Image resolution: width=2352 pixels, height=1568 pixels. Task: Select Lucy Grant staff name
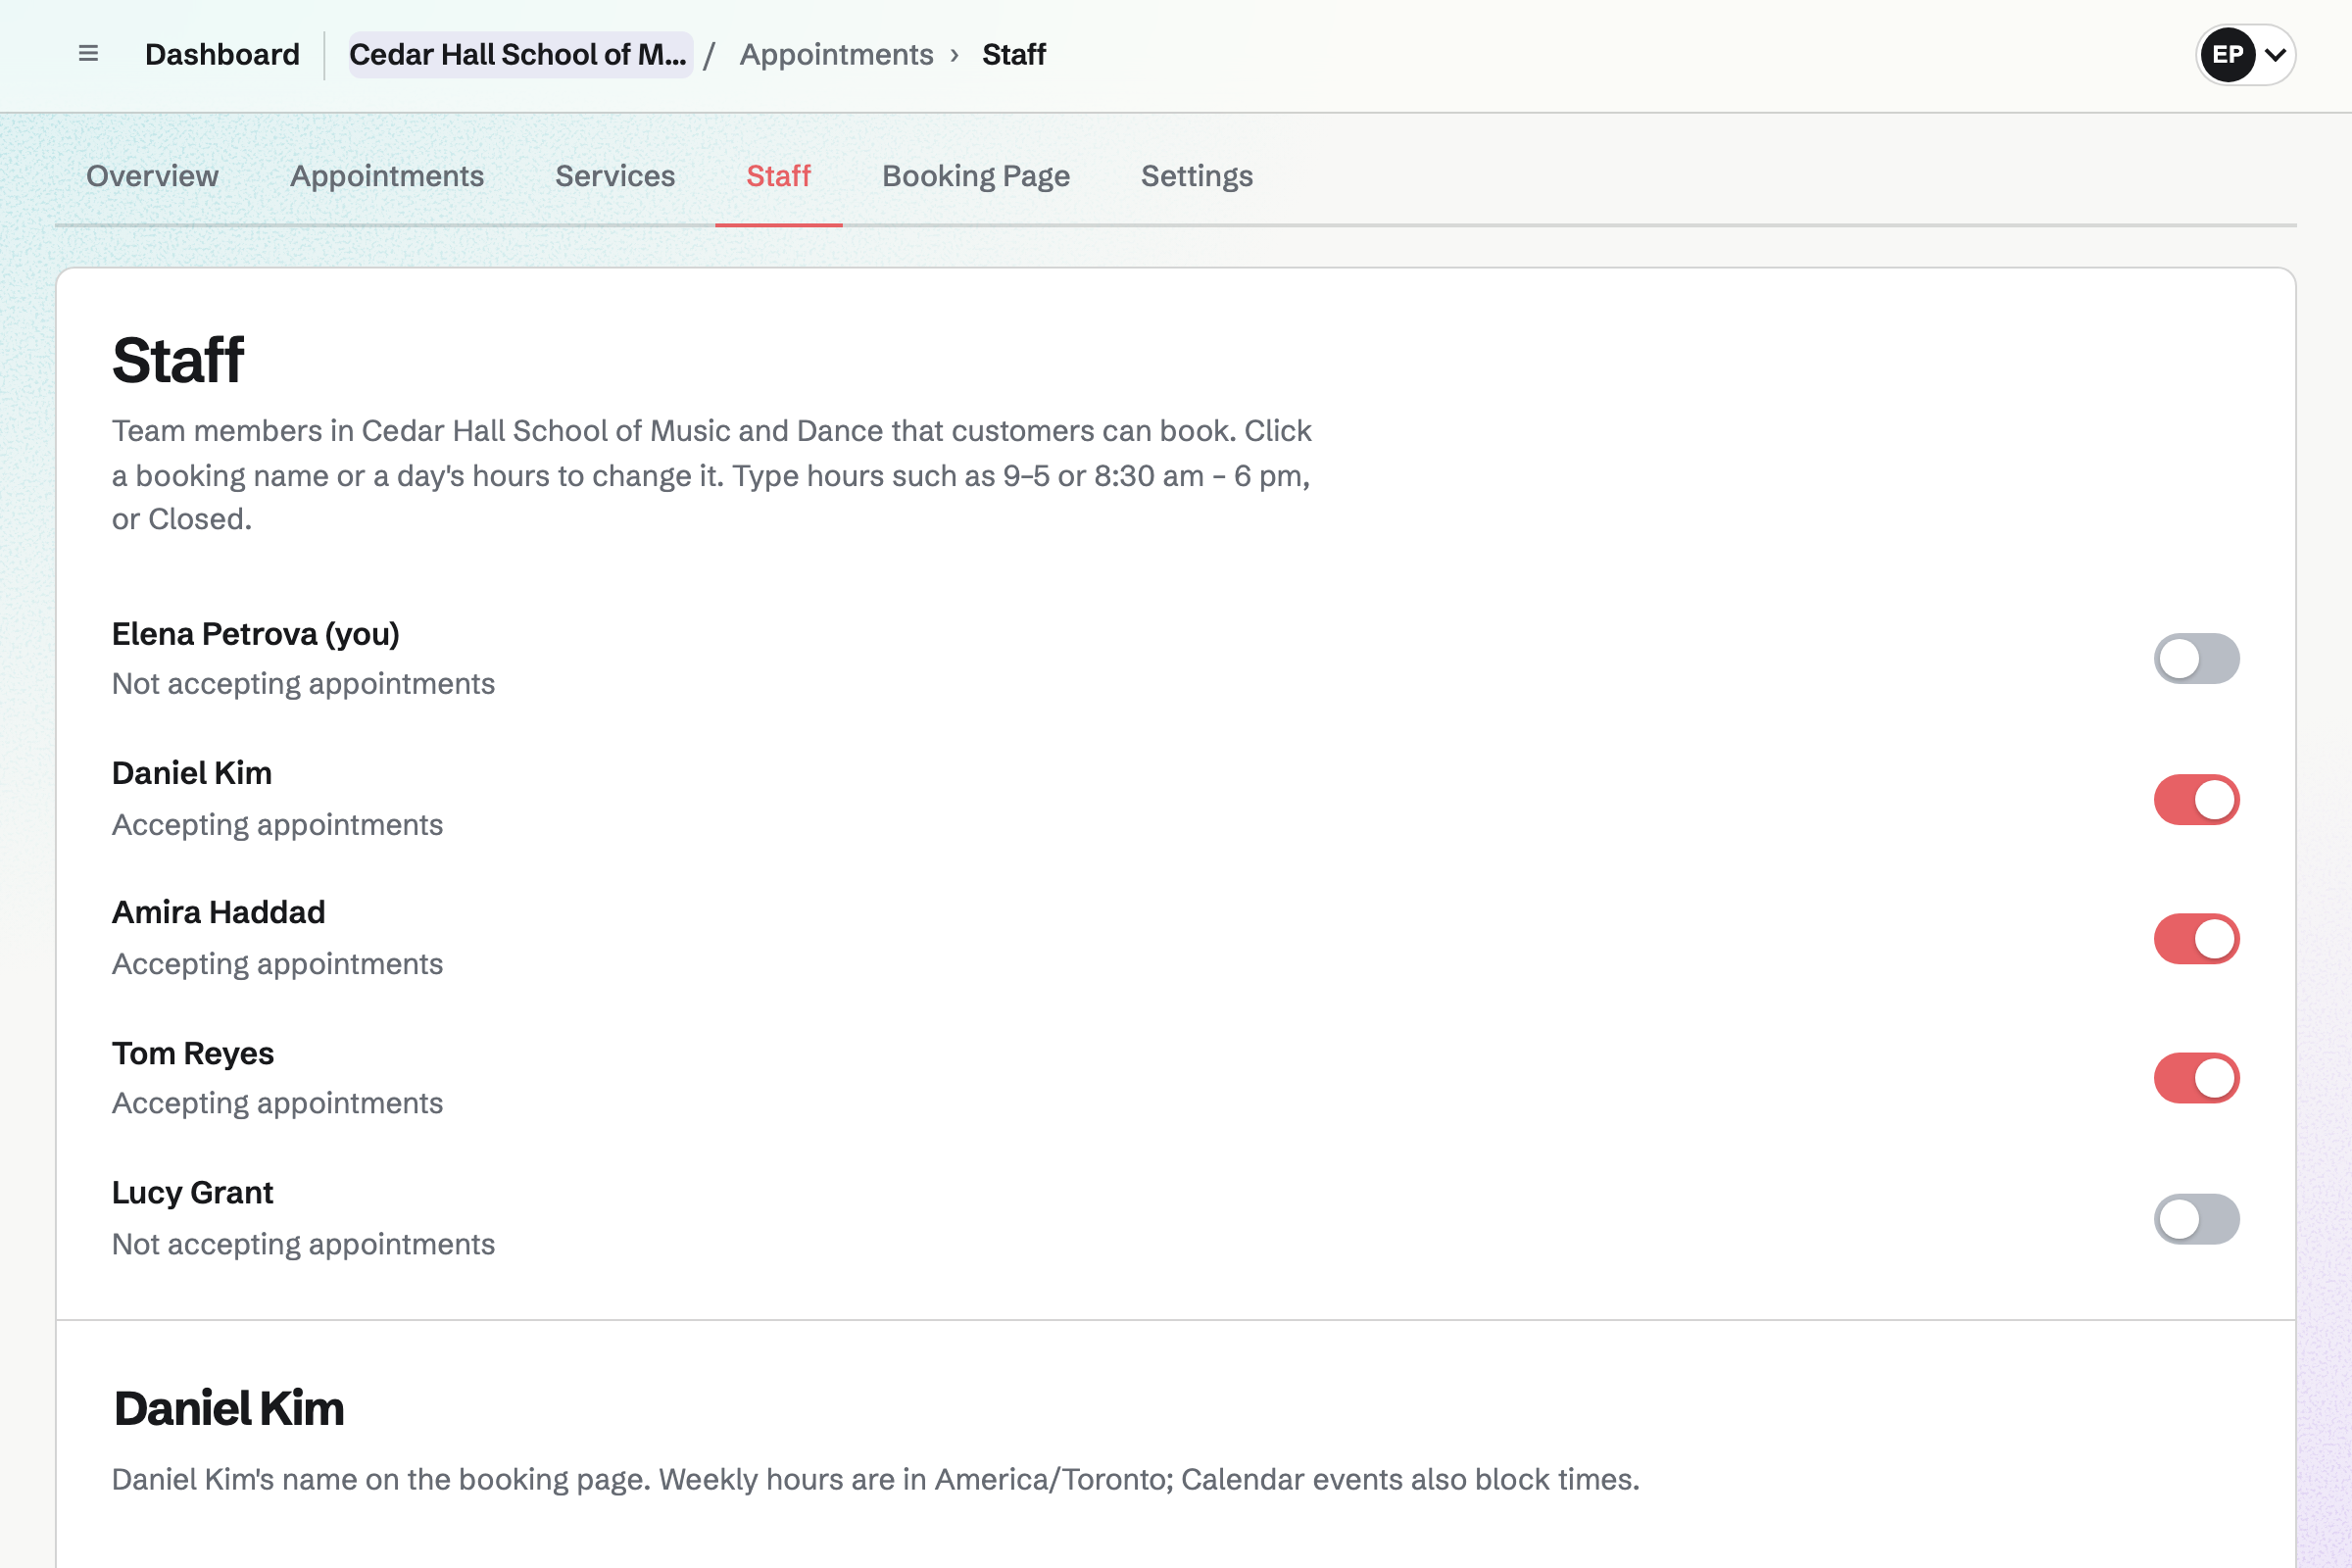[192, 1192]
